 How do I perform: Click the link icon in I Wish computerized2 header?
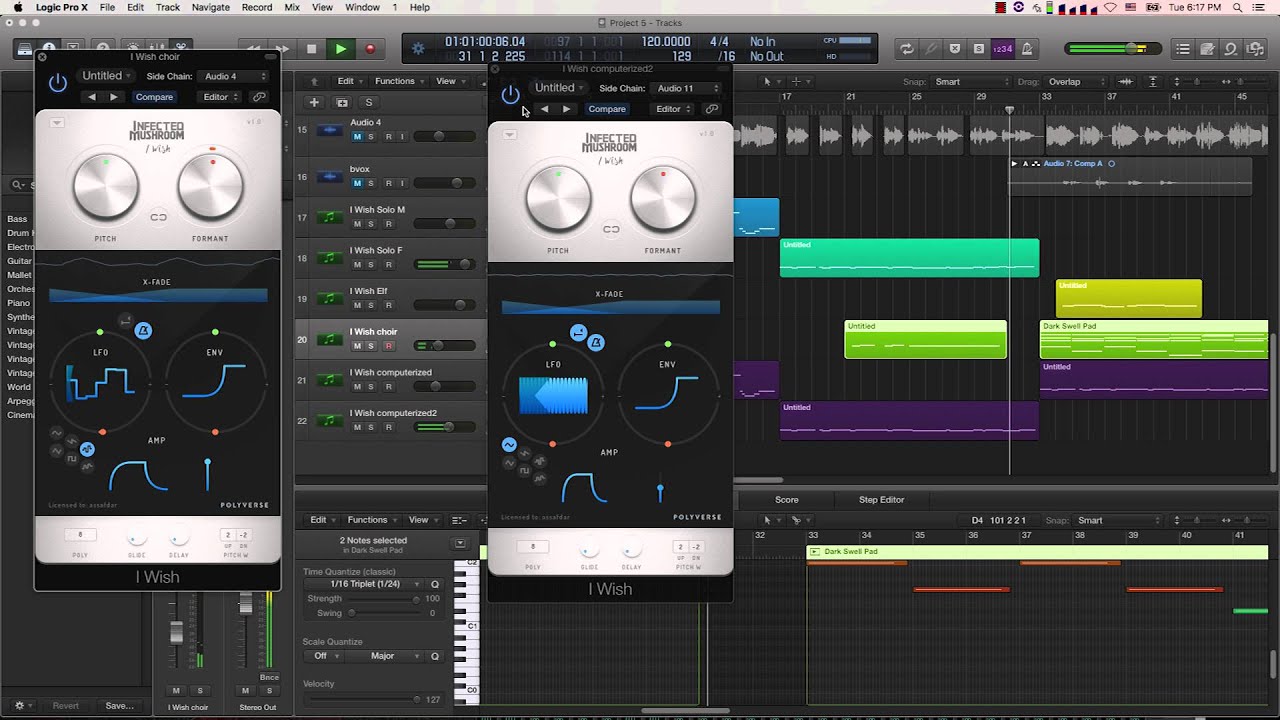711,109
